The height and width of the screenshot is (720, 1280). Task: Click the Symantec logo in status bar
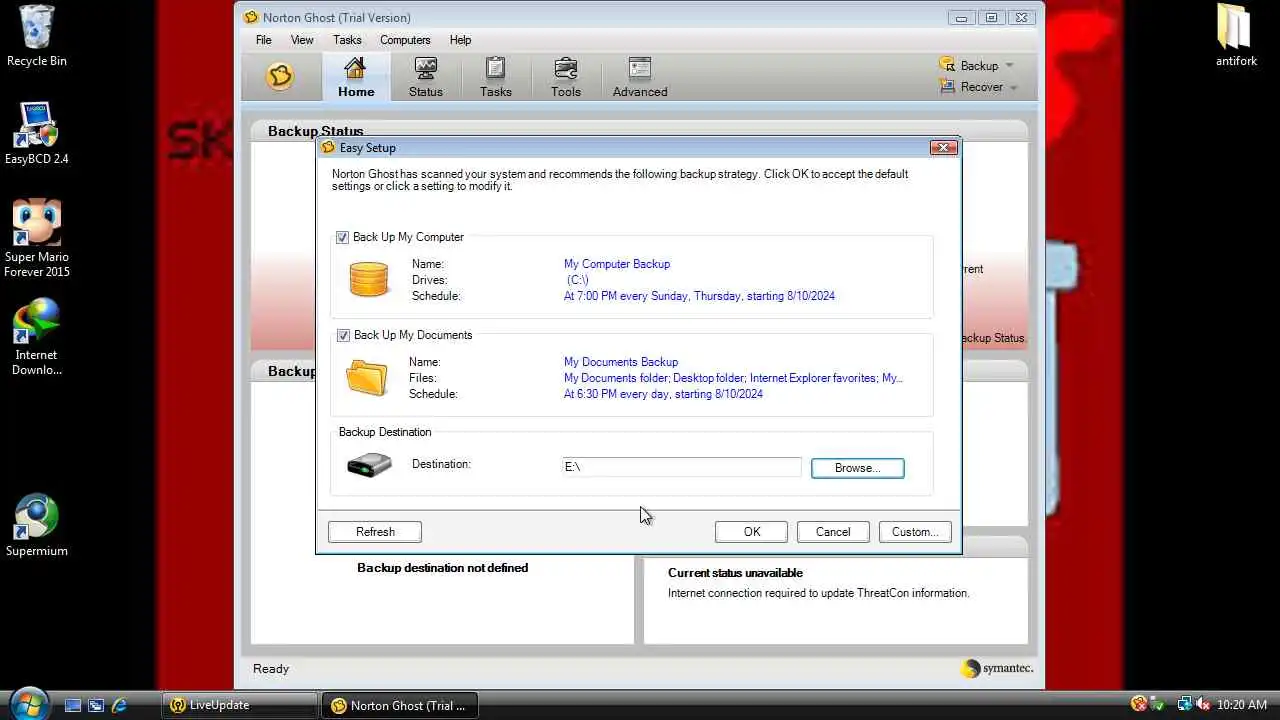tap(997, 668)
